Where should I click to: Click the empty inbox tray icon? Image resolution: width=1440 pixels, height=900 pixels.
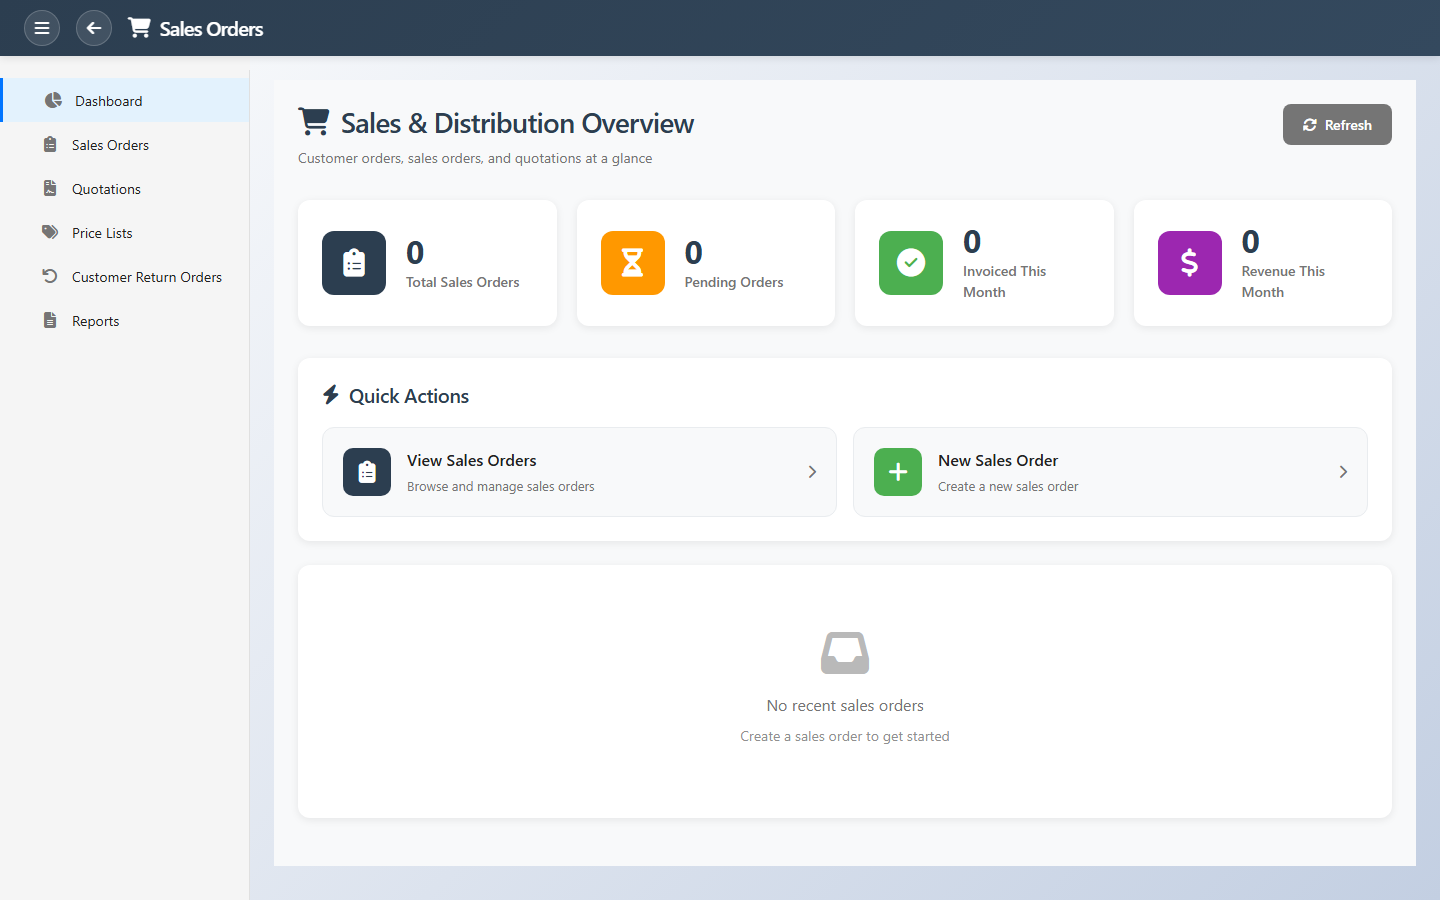pyautogui.click(x=845, y=653)
